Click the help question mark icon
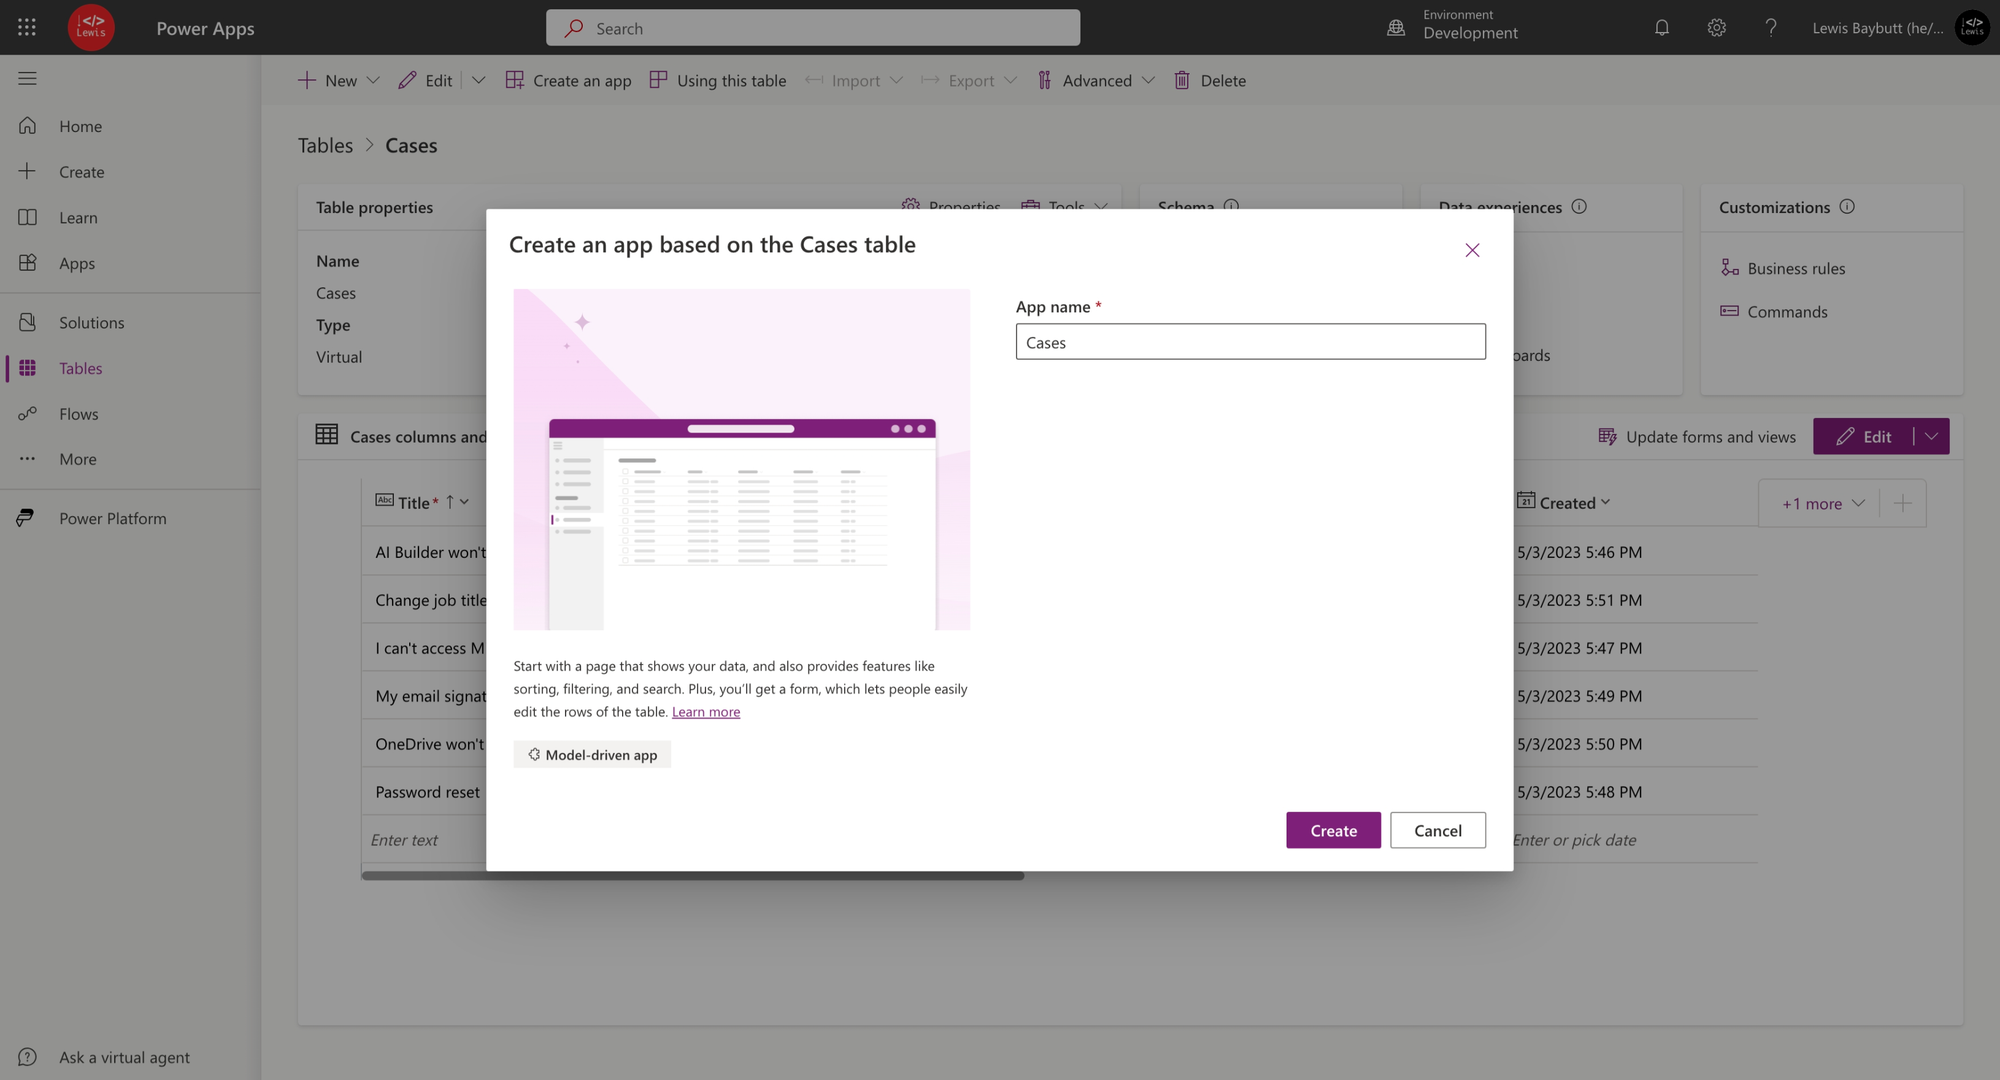The height and width of the screenshot is (1080, 2000). [1770, 28]
